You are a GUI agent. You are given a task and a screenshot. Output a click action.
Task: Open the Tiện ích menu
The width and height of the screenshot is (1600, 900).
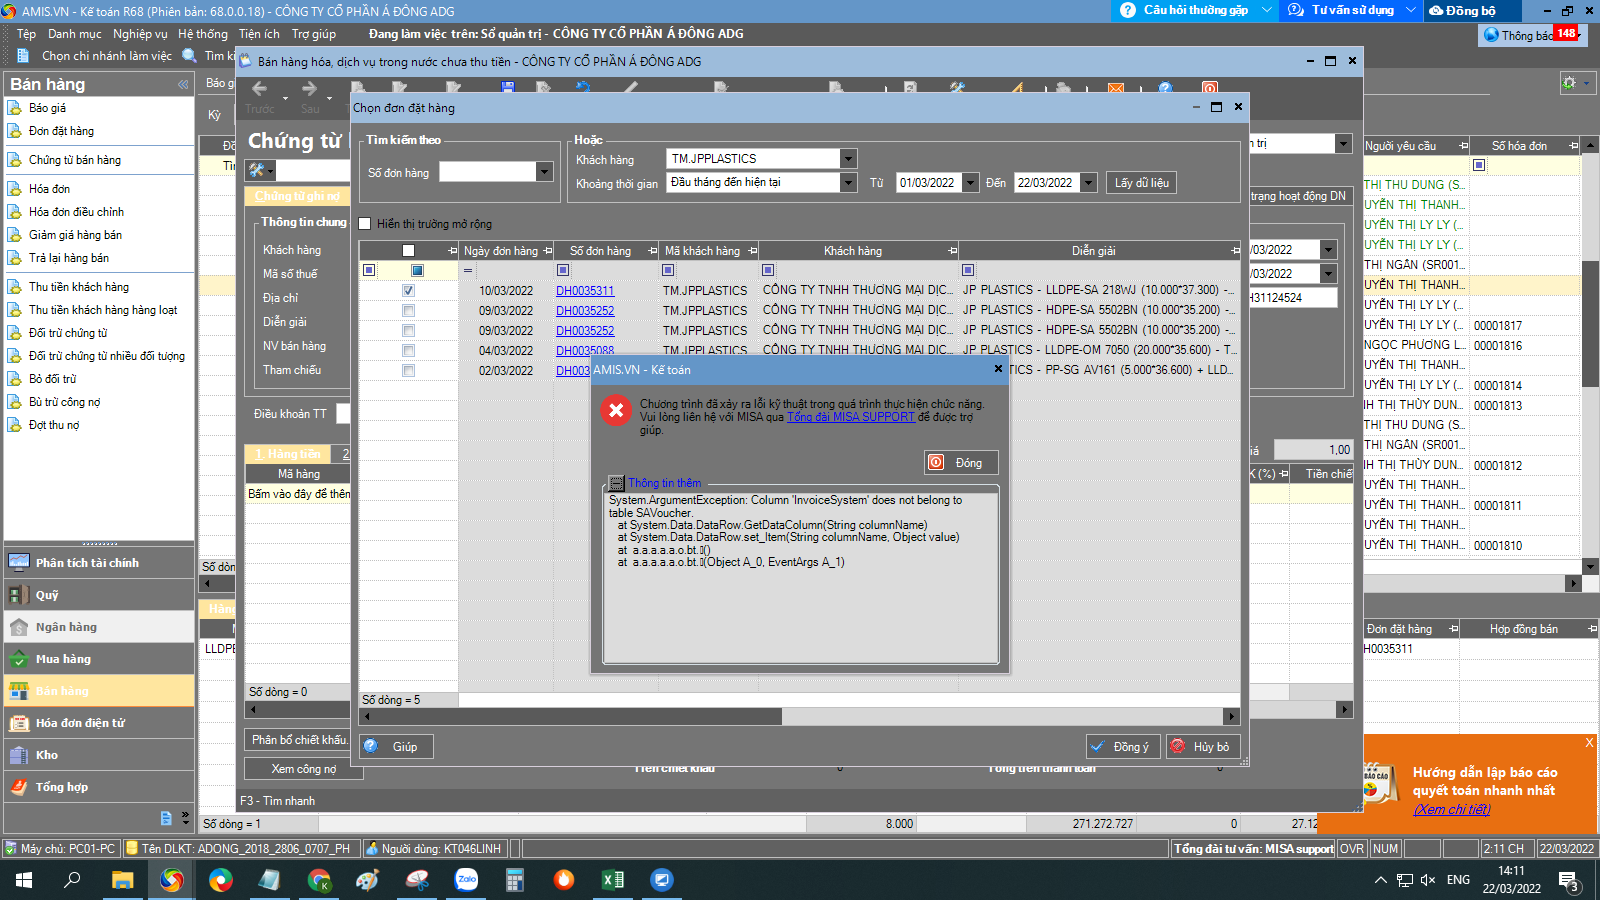click(259, 34)
